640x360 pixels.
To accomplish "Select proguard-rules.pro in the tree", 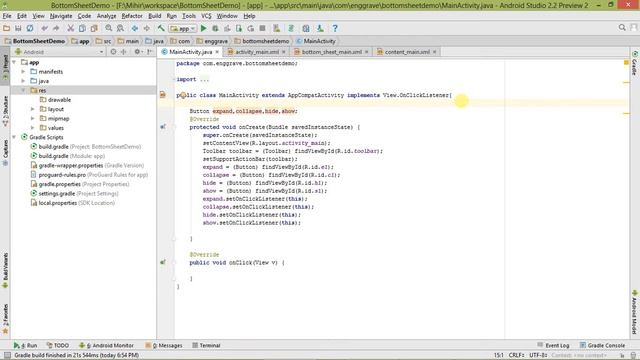I will [89, 175].
